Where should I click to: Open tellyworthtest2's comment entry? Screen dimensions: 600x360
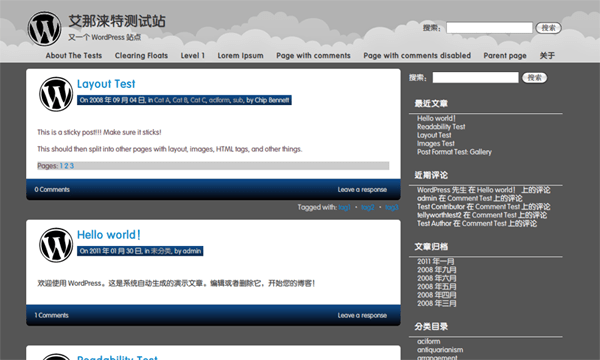(x=482, y=215)
